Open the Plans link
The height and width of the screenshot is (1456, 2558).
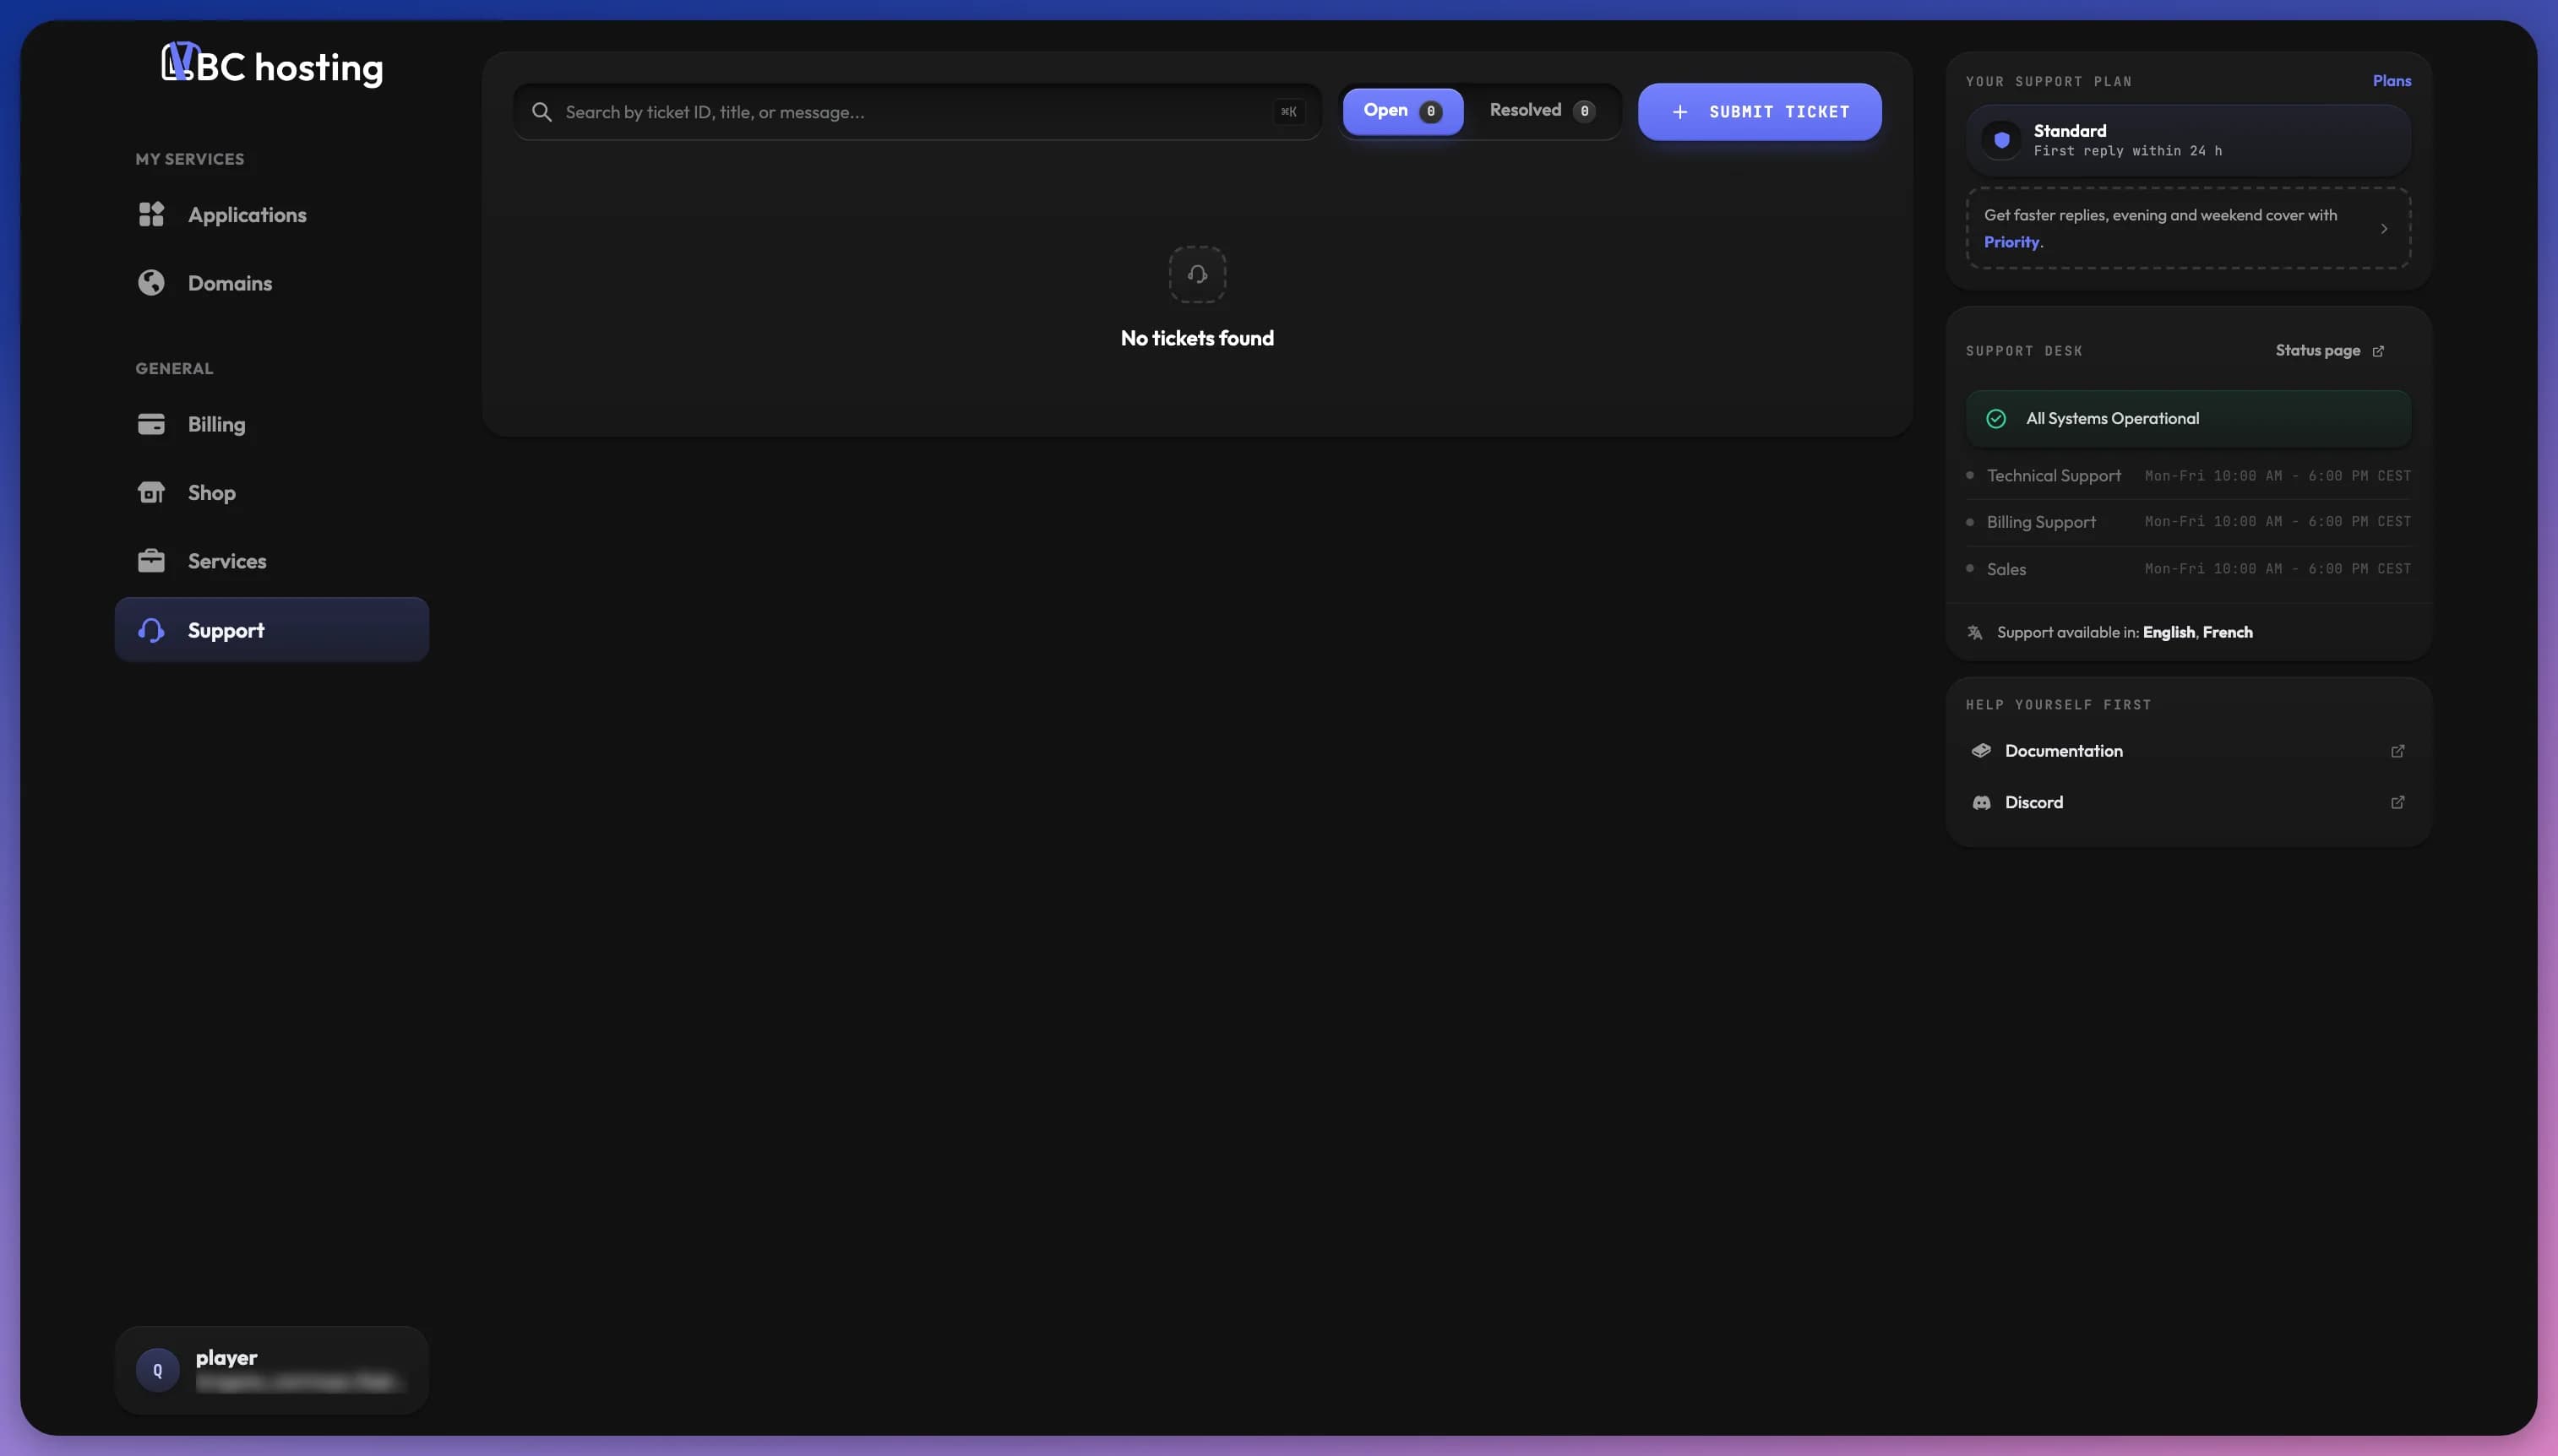pyautogui.click(x=2391, y=81)
